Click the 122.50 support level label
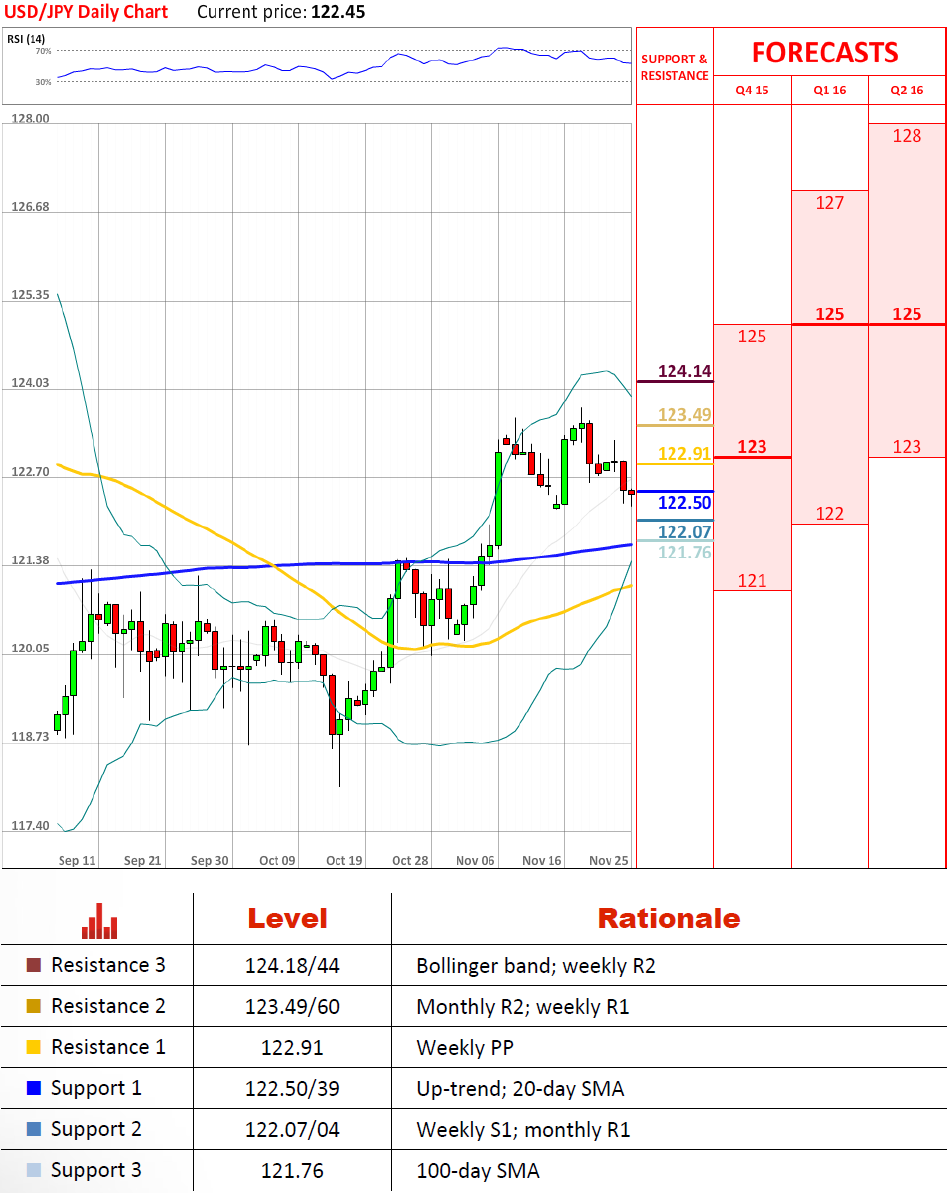952x1193 pixels. point(684,503)
